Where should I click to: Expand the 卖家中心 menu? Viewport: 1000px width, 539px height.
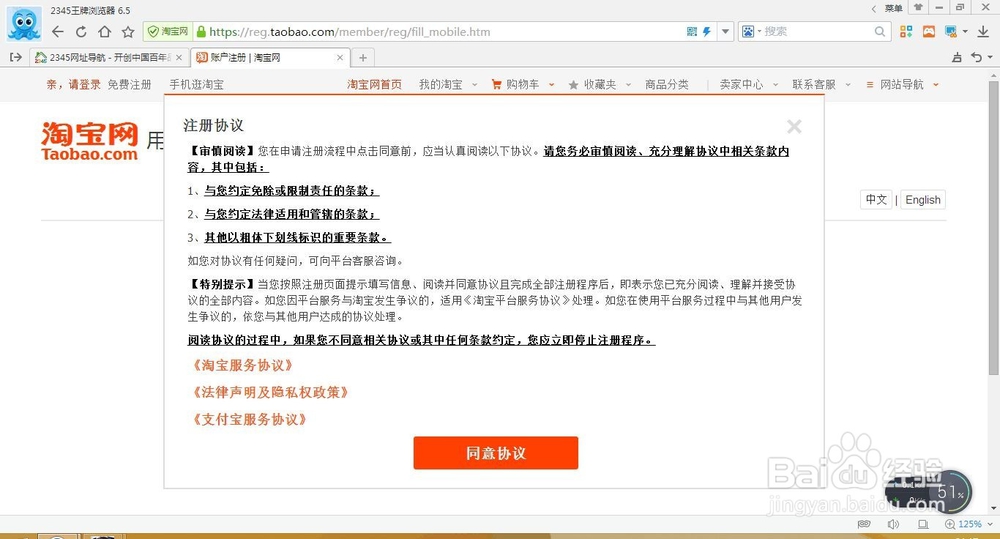point(749,84)
